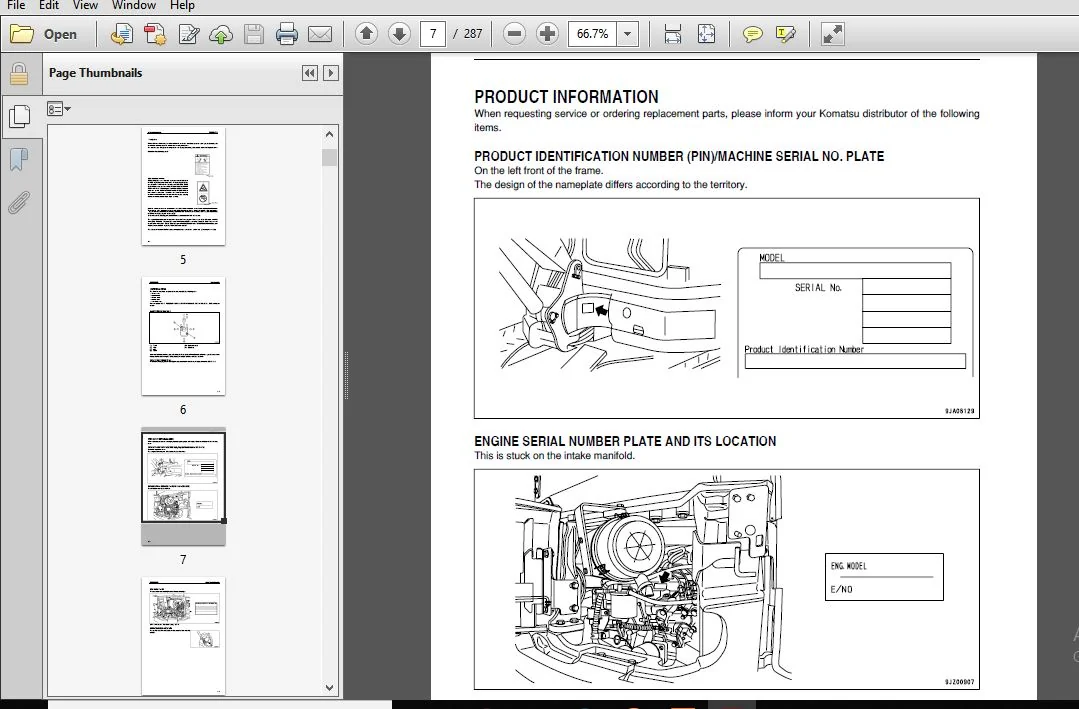This screenshot has width=1079, height=709.
Task: Select the page 6 thumbnail
Action: [x=183, y=336]
